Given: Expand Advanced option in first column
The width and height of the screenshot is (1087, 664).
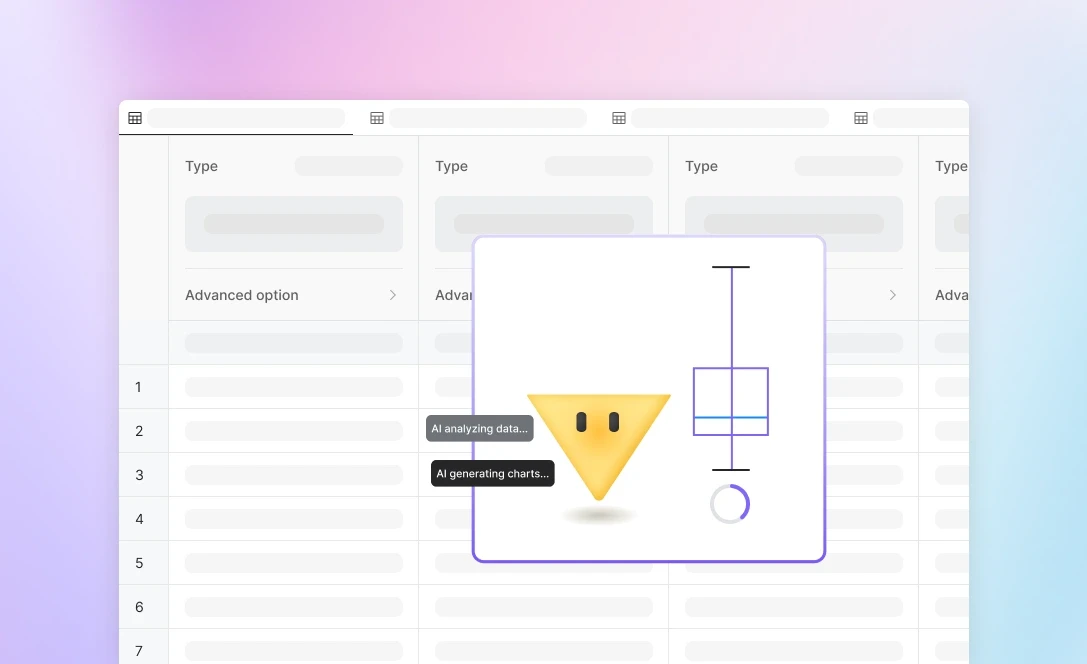Looking at the screenshot, I should pyautogui.click(x=293, y=295).
